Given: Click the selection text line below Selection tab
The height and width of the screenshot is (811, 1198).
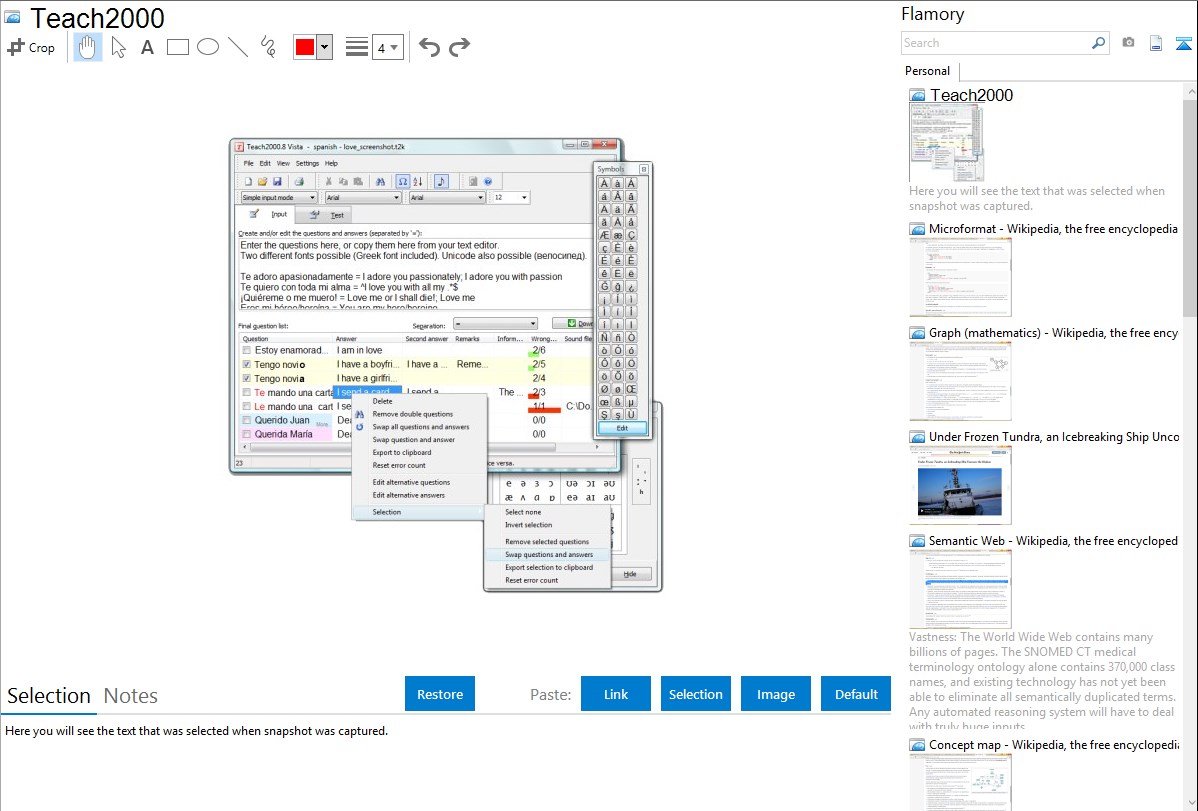Looking at the screenshot, I should 196,732.
